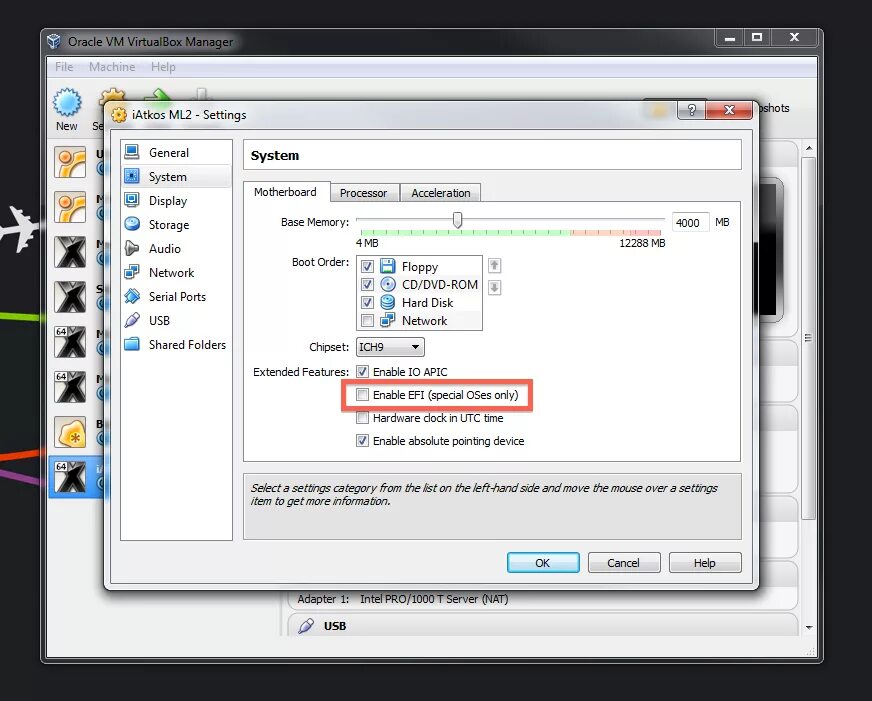
Task: Switch to the Acceleration tab
Action: click(440, 193)
